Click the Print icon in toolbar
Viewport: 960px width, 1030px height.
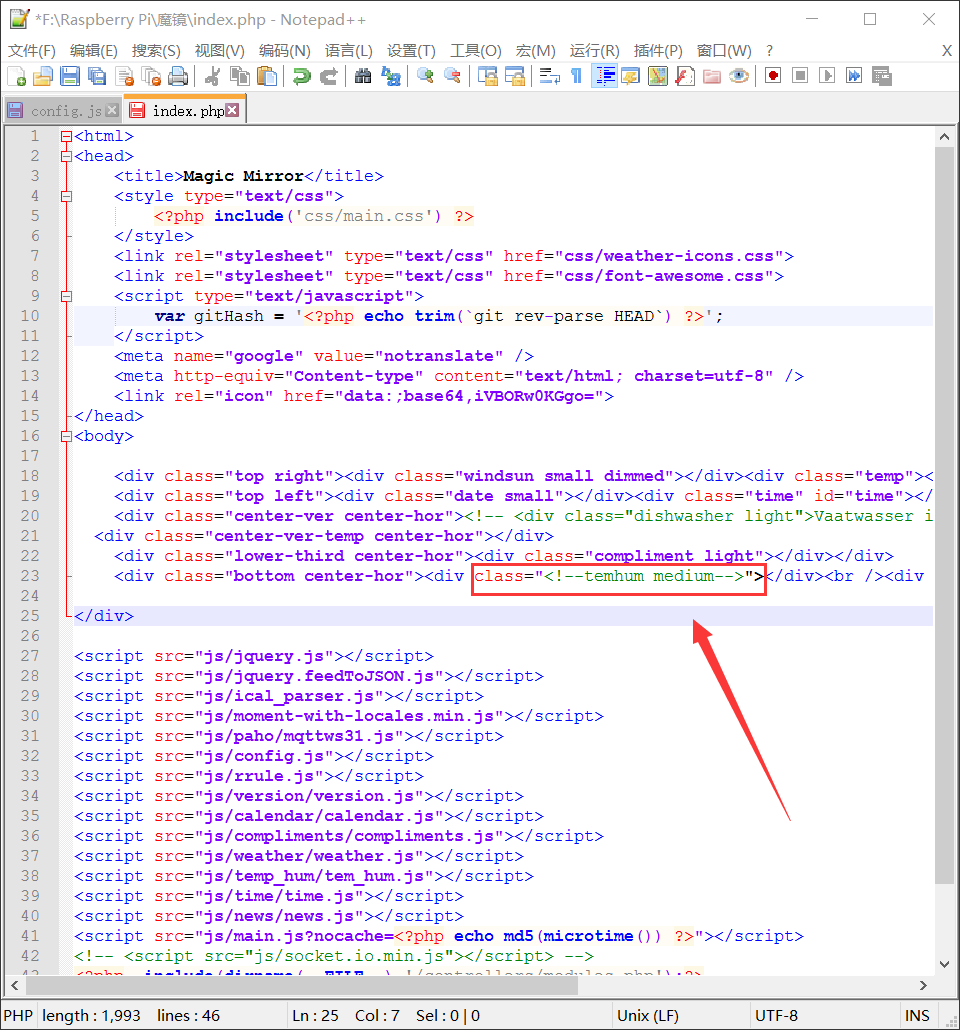178,76
